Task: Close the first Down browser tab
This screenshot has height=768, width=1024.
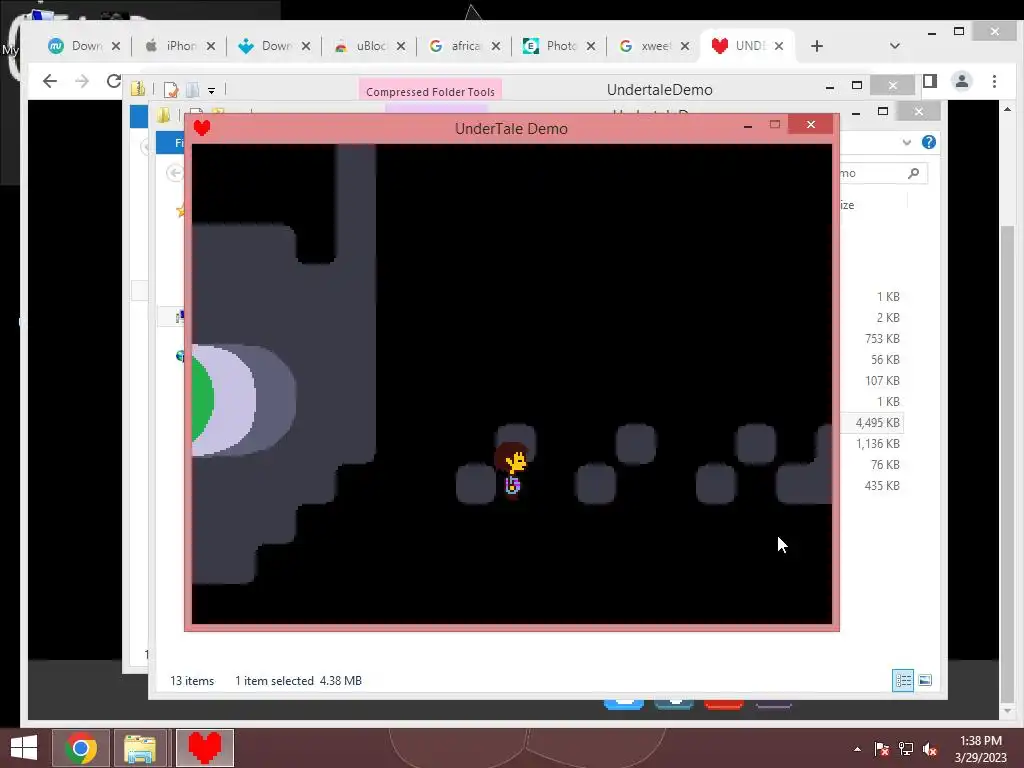Action: pyautogui.click(x=116, y=46)
